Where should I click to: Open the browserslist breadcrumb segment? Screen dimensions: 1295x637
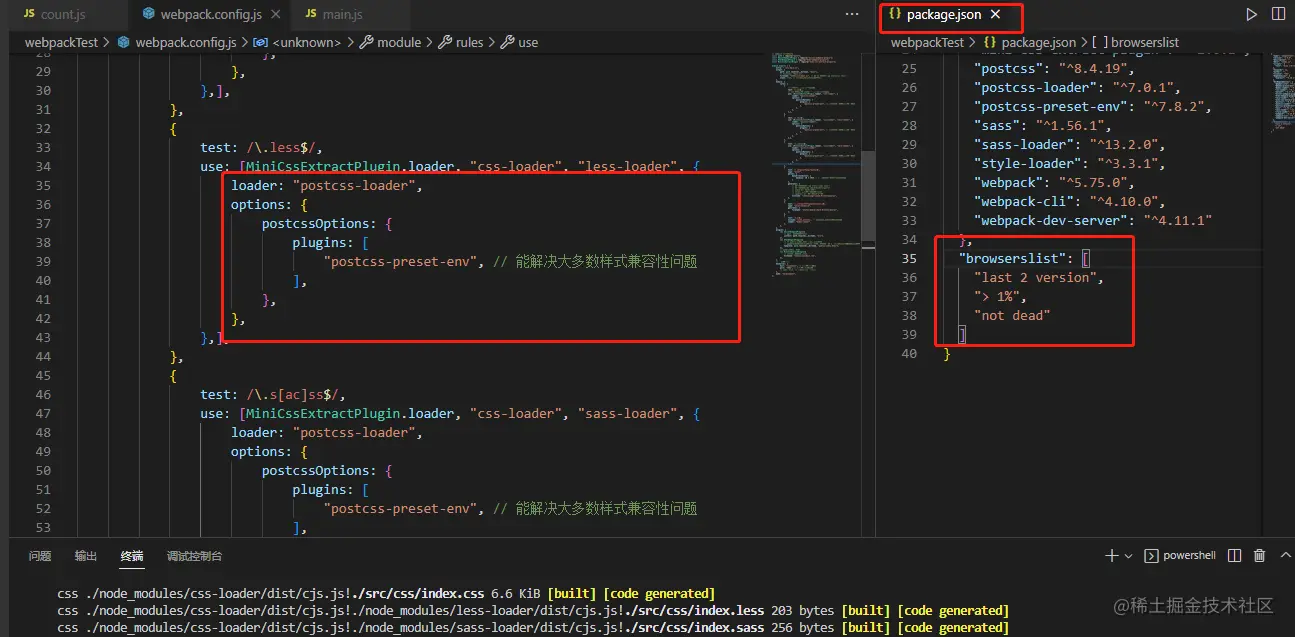(x=1145, y=43)
